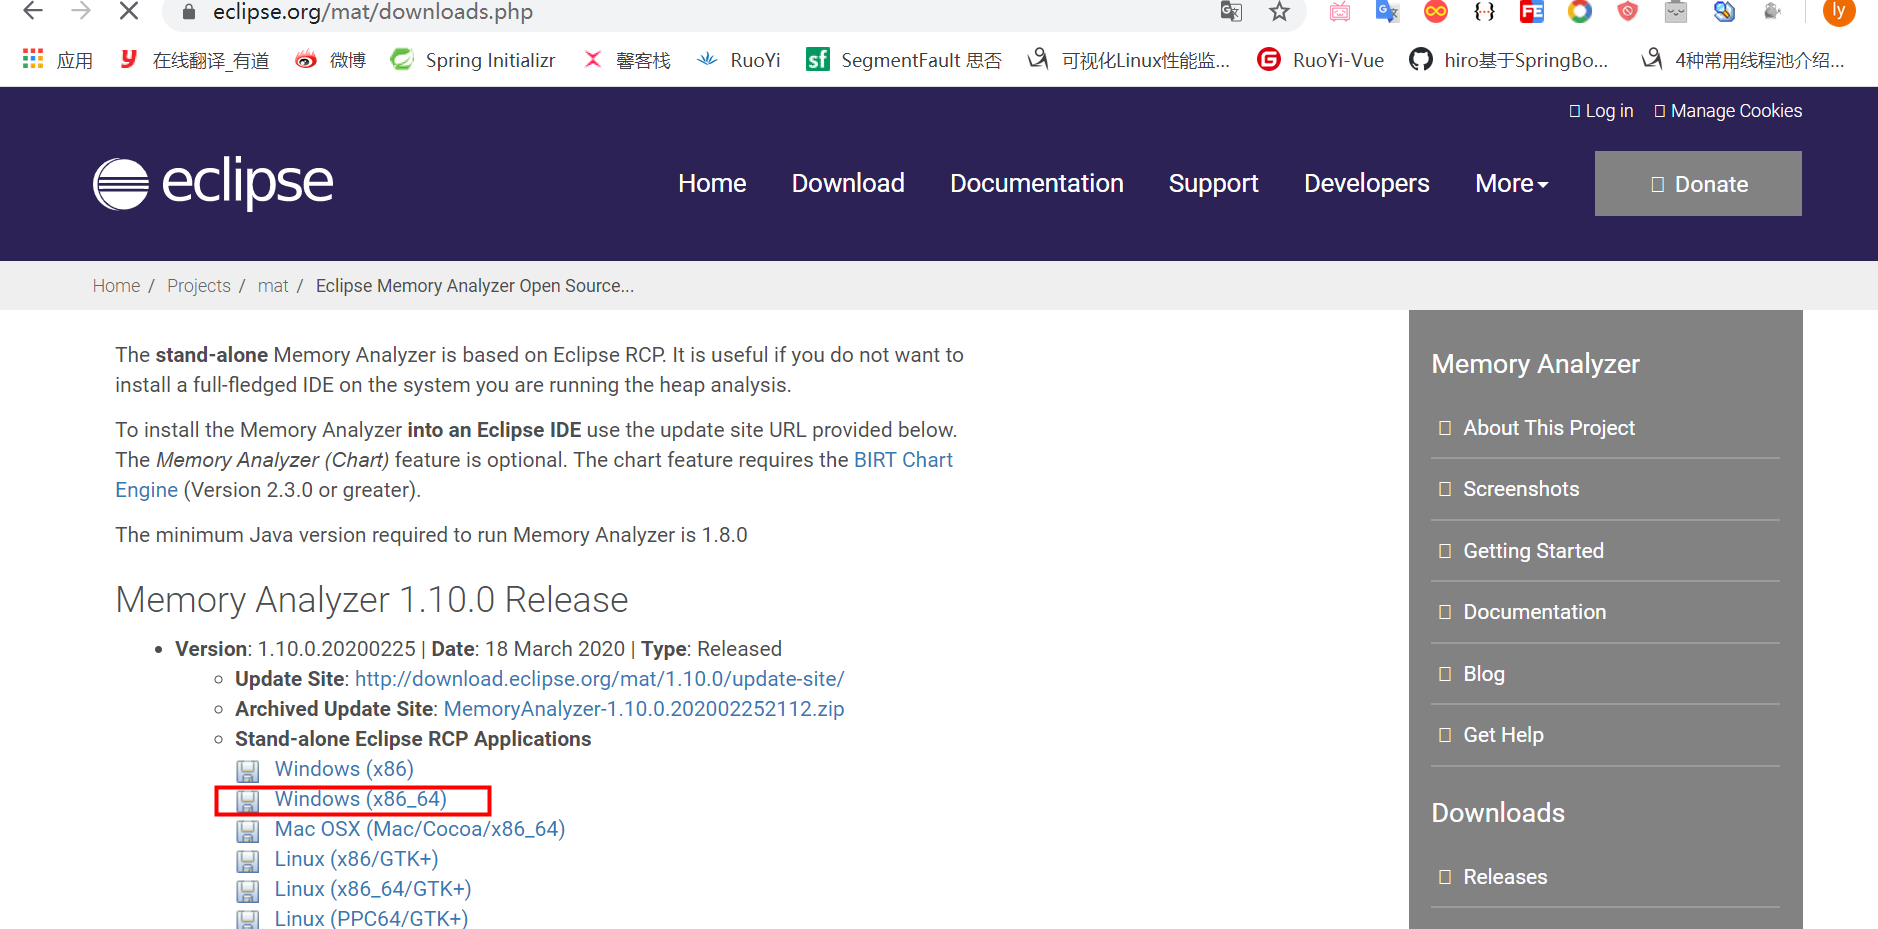1878x929 pixels.
Task: Click the FE extension icon
Action: pyautogui.click(x=1531, y=12)
